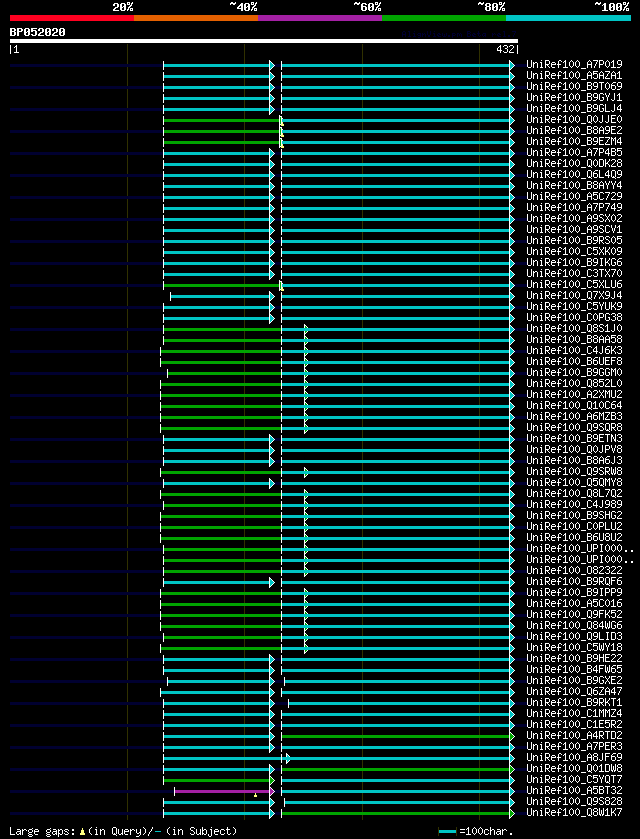
Task: Click the UniRef100_Q9SRW8 hit name
Action: [574, 471]
